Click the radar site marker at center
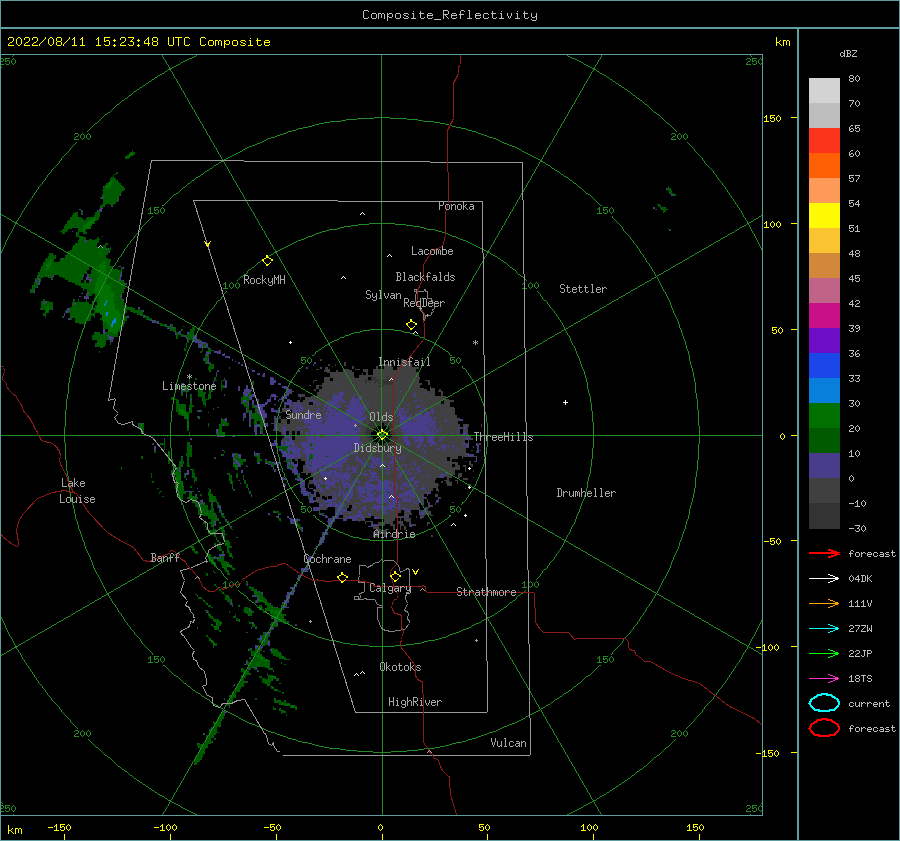900x841 pixels. (x=382, y=435)
